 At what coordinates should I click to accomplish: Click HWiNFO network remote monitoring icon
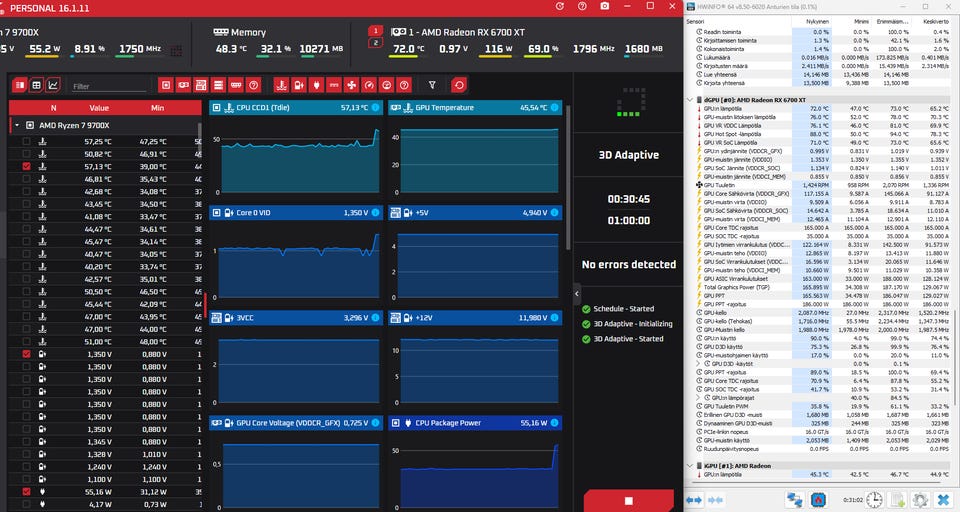[x=795, y=500]
